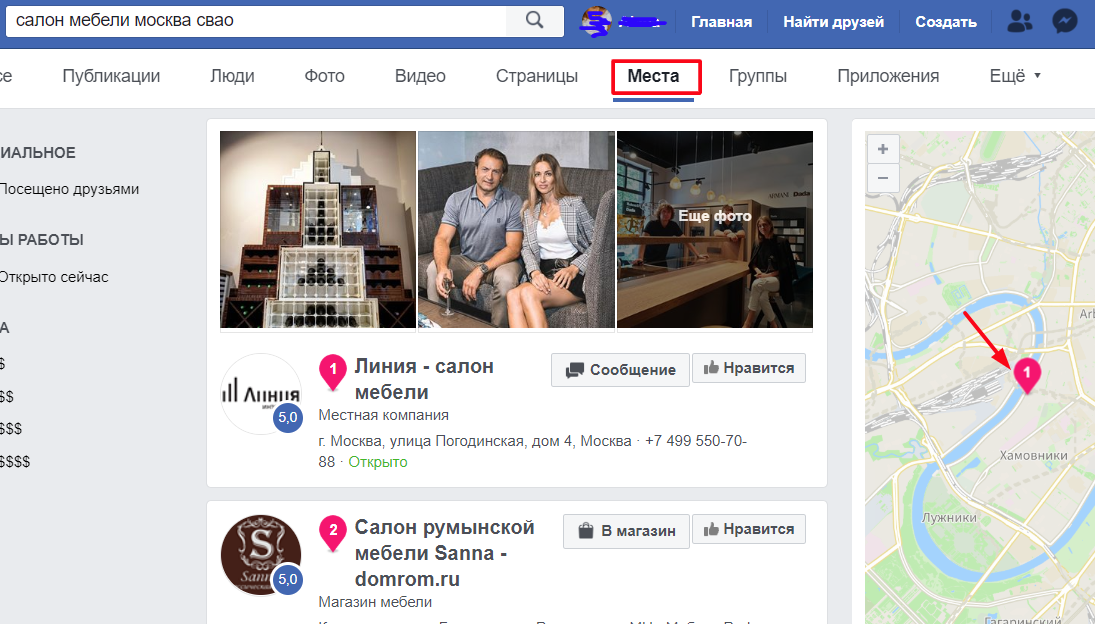This screenshot has height=624, width=1095.
Task: Switch to the Приложения tab
Action: (x=888, y=75)
